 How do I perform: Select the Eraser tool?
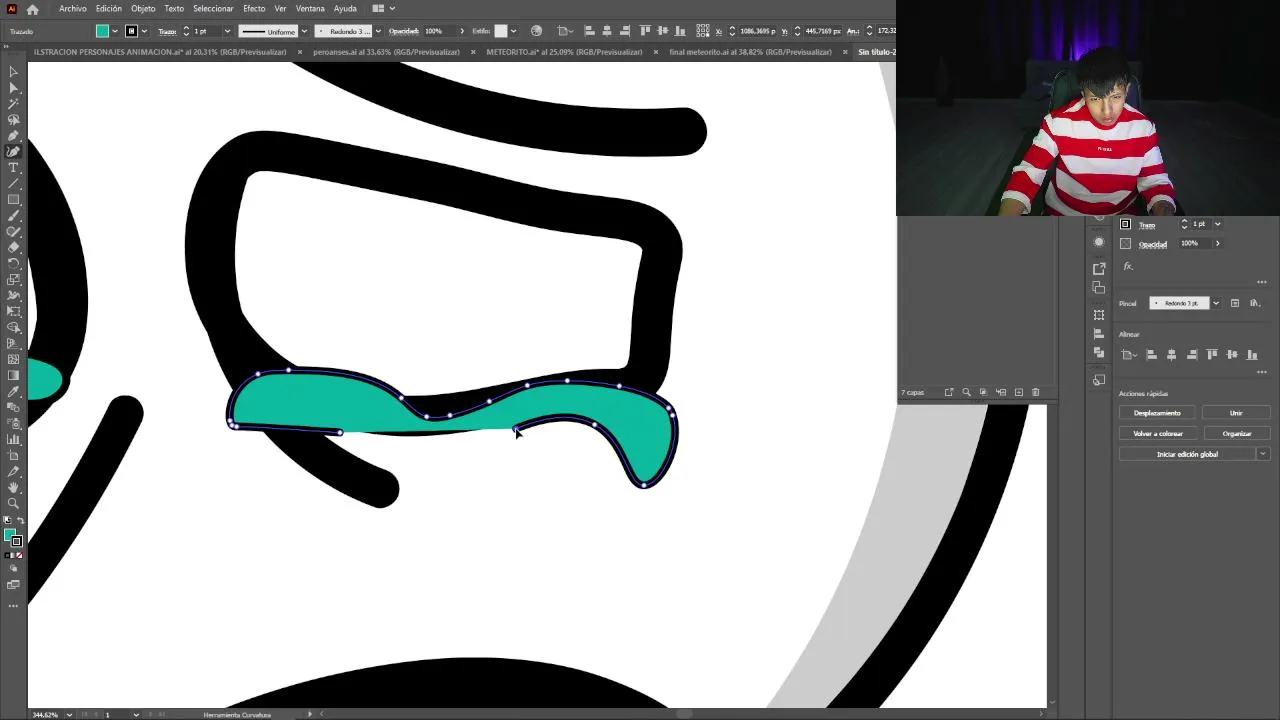click(x=13, y=248)
